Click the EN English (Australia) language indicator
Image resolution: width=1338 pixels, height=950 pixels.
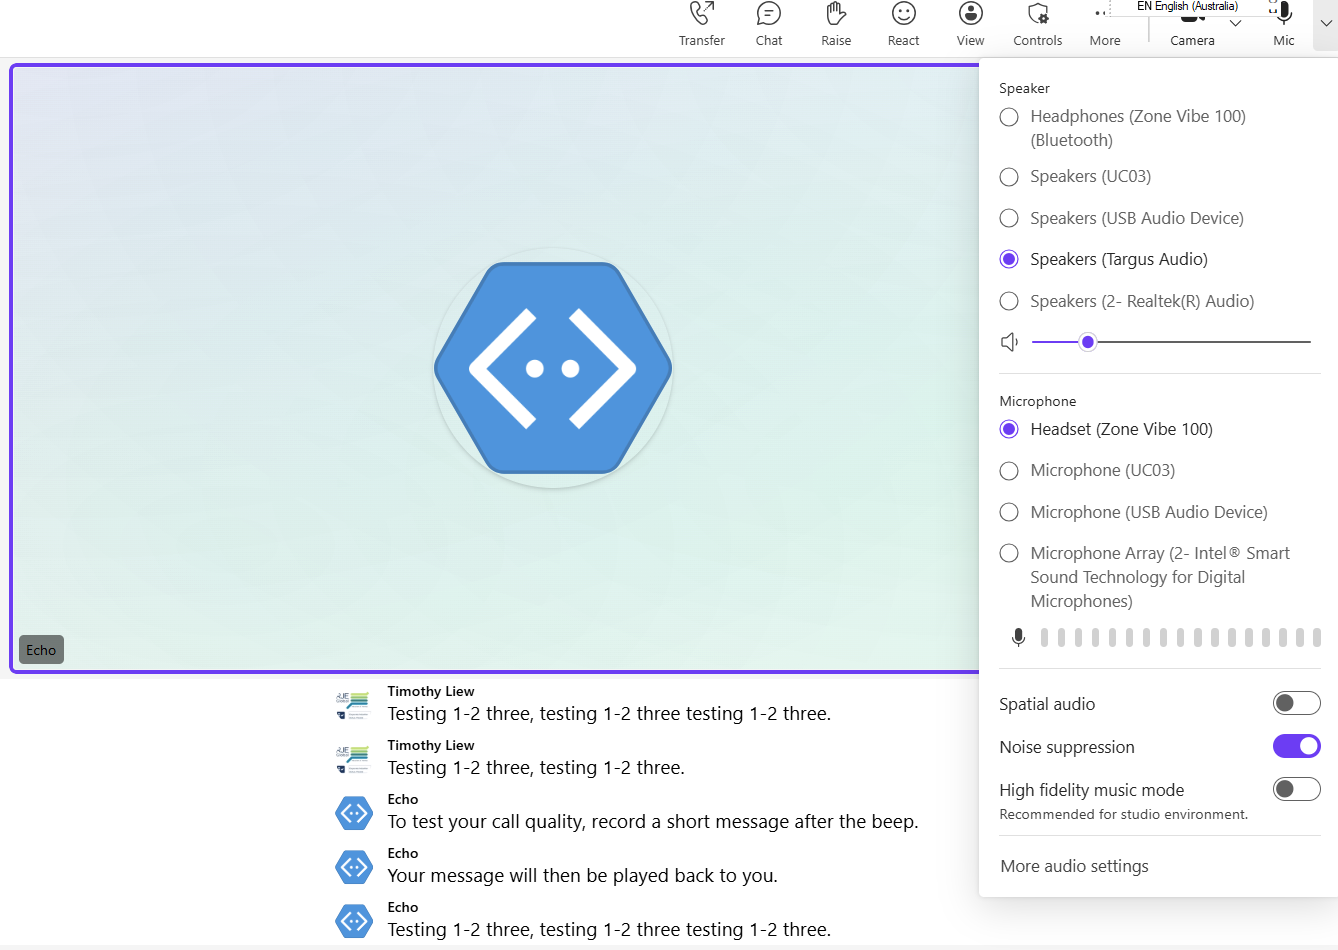click(x=1187, y=6)
